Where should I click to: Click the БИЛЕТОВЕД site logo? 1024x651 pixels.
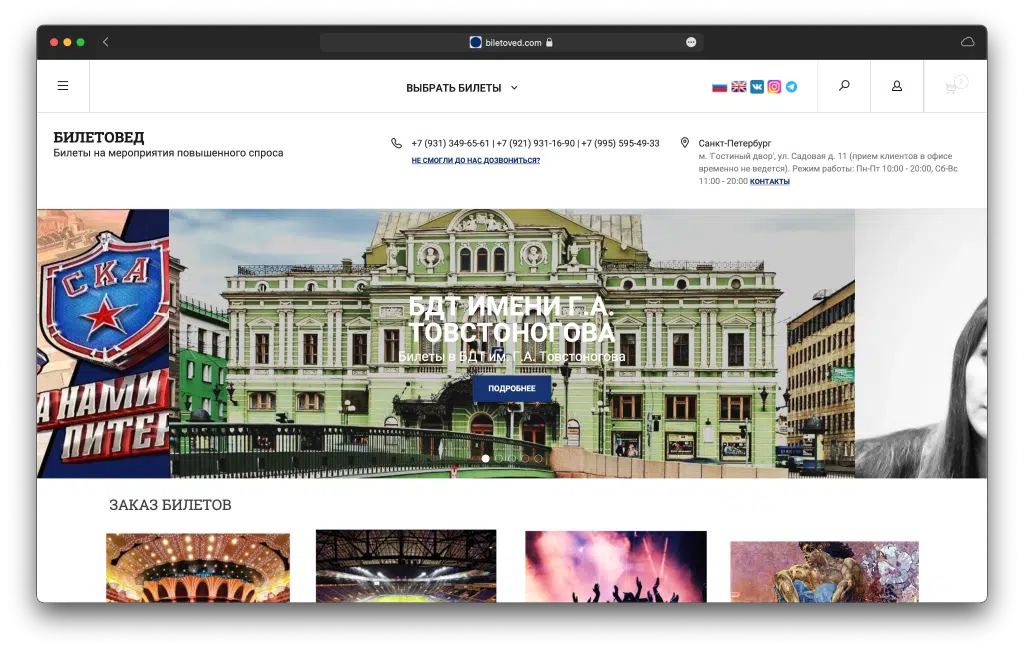(x=99, y=137)
